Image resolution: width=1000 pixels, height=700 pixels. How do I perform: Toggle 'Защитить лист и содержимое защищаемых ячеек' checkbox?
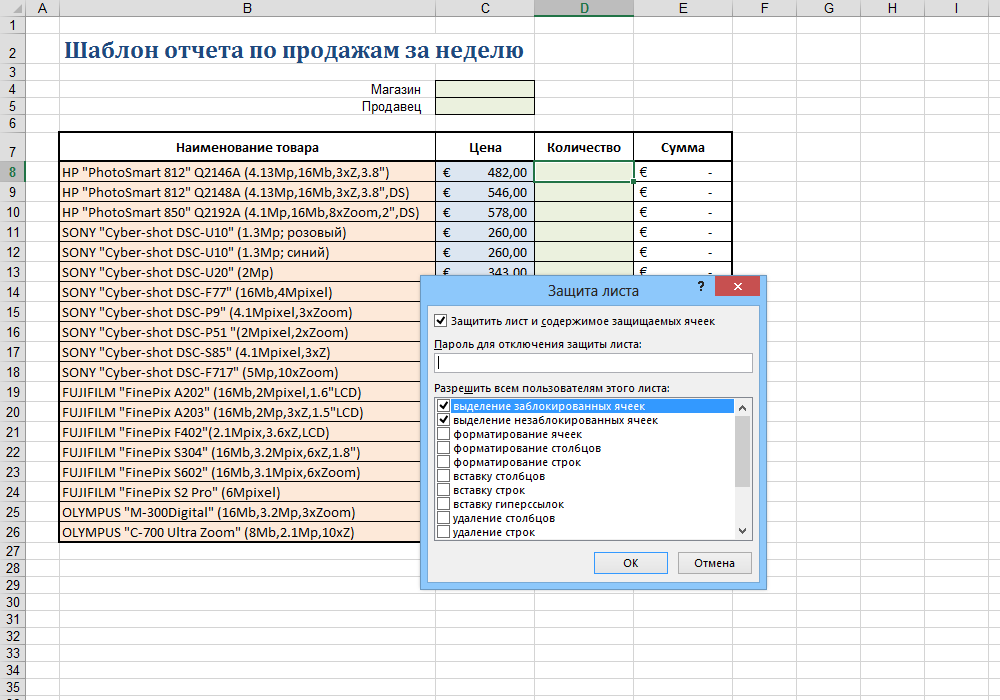pyautogui.click(x=441, y=321)
